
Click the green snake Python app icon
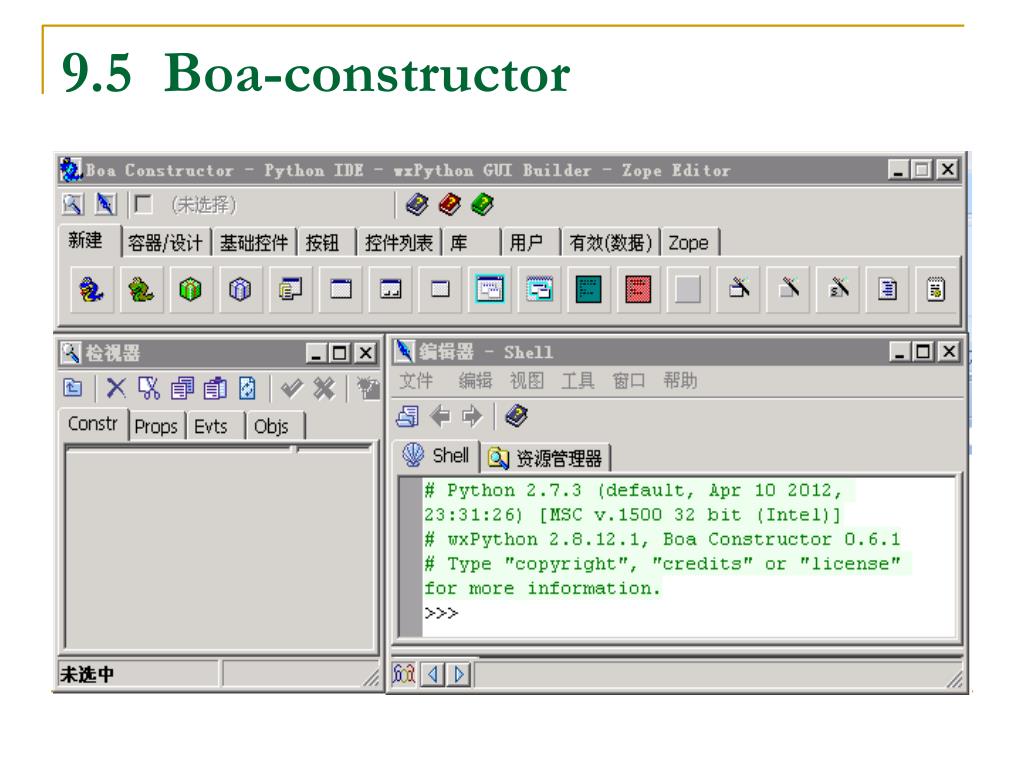[x=141, y=289]
